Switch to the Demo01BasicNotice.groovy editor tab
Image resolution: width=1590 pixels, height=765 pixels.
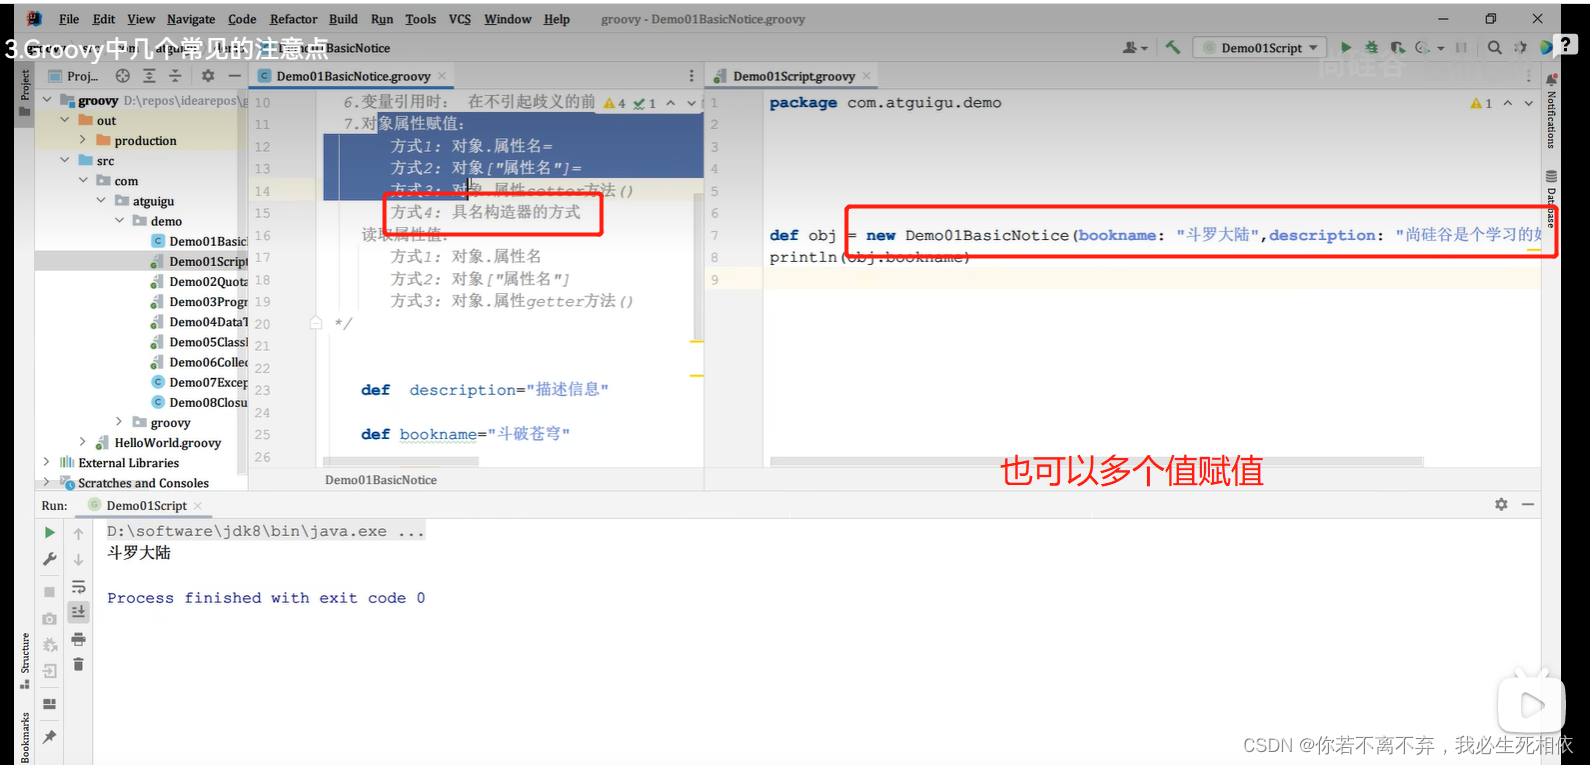pyautogui.click(x=353, y=76)
